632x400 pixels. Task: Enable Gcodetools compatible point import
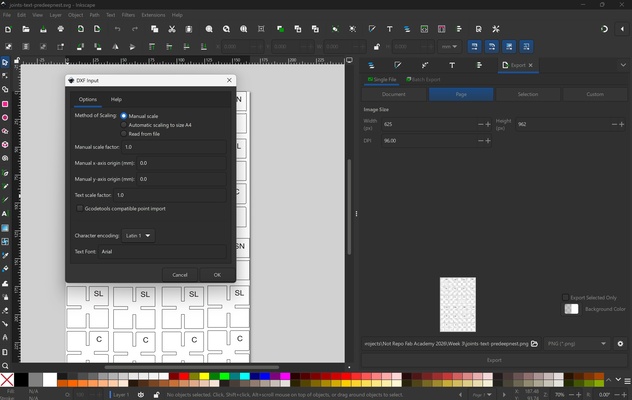coord(80,209)
